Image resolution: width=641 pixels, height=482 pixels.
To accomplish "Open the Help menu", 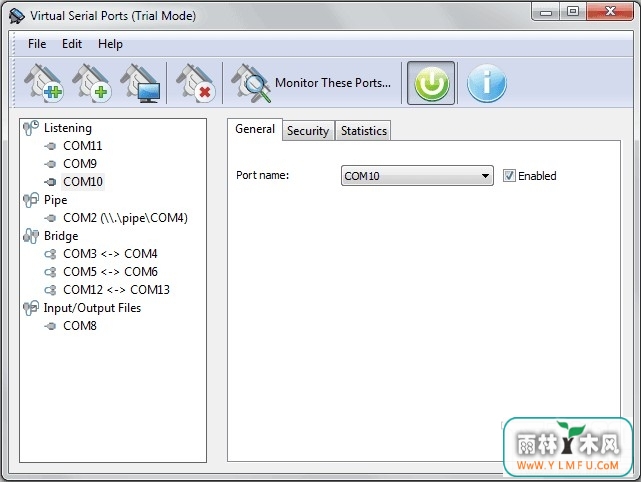I will coord(110,44).
